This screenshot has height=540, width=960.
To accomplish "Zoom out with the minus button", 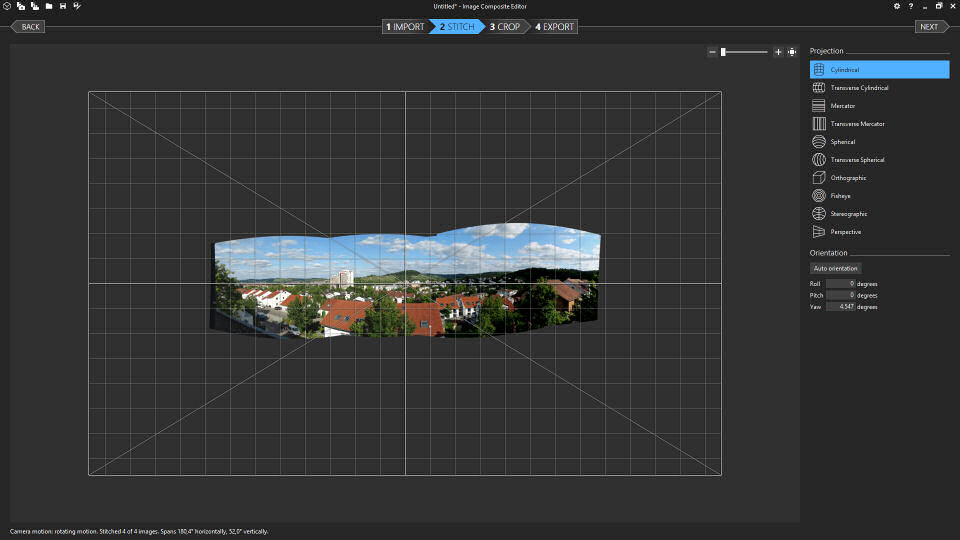I will (712, 52).
